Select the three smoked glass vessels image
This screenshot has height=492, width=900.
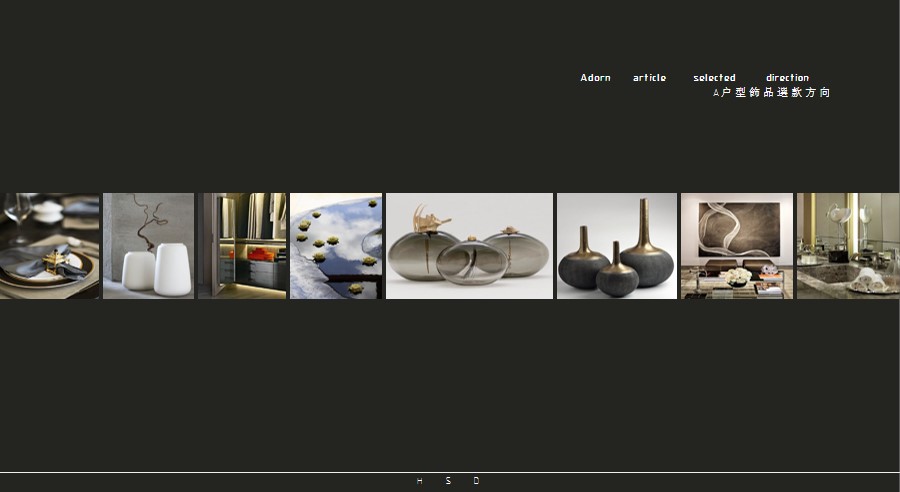click(469, 246)
